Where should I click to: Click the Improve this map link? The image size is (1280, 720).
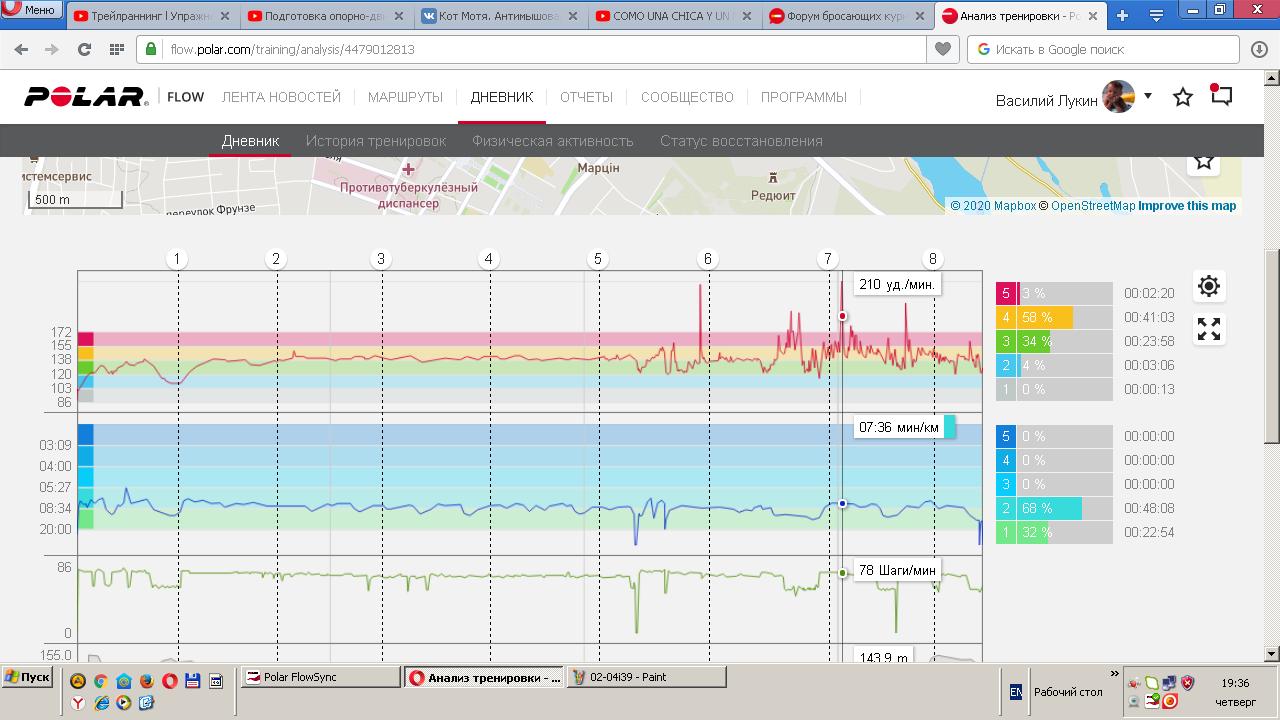pyautogui.click(x=1187, y=206)
